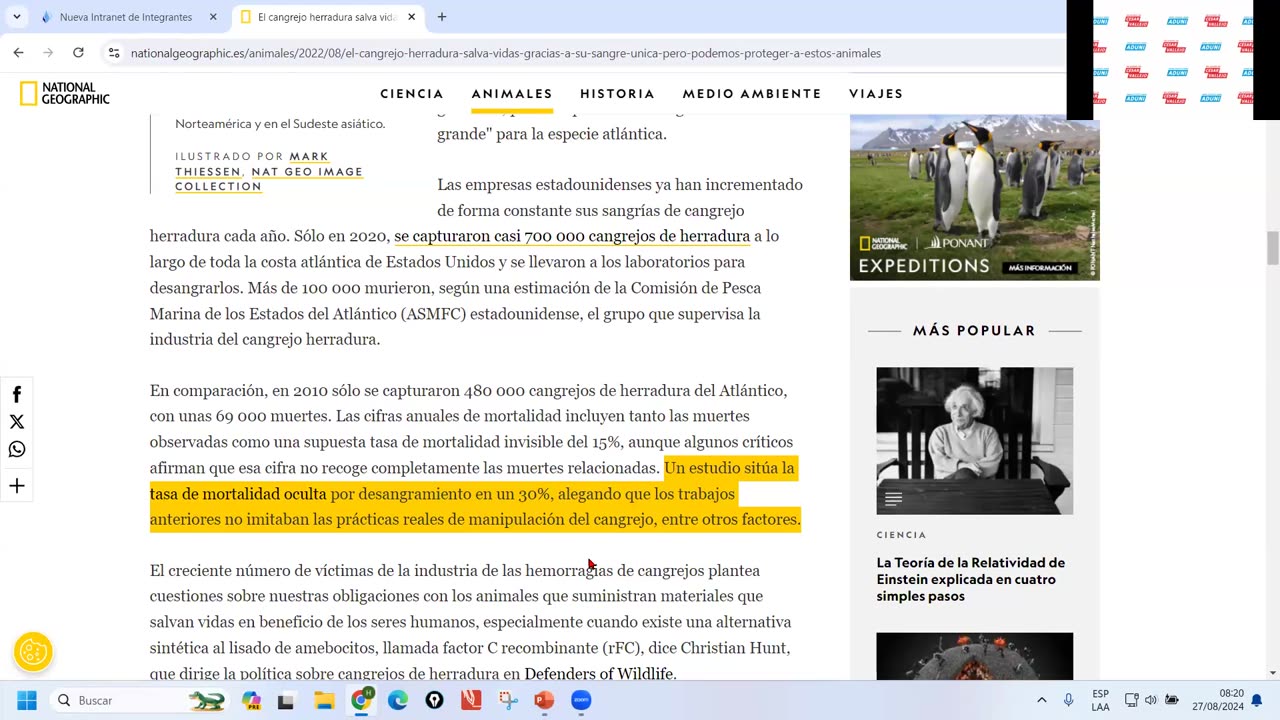Open National Geographic home logo
Viewport: 1280px width, 720px height.
tap(64, 93)
